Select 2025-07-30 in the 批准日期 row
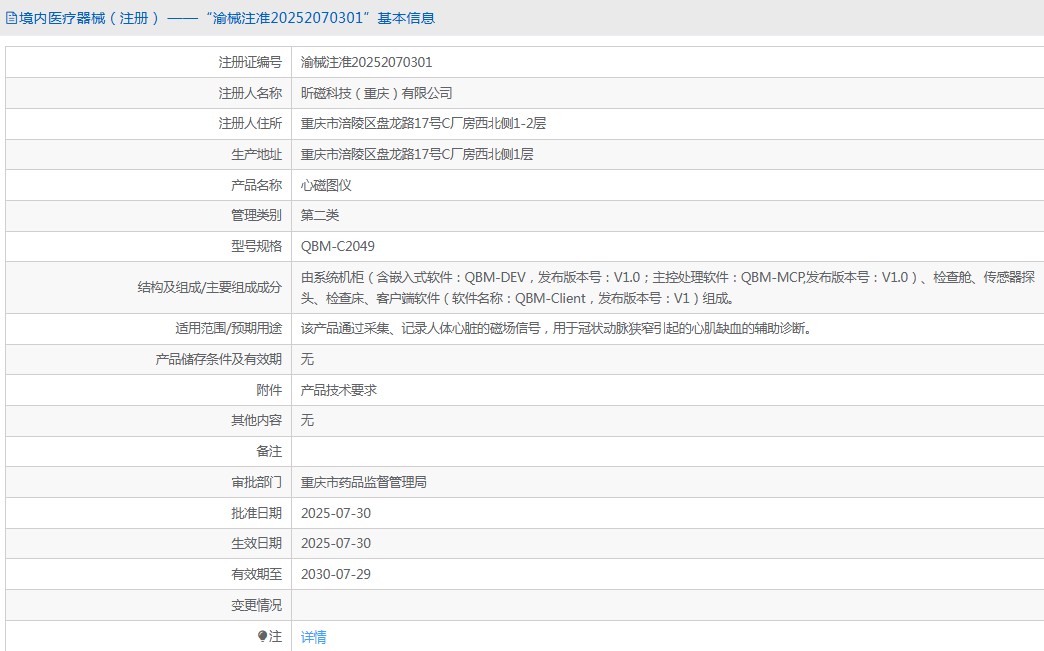Viewport: 1044px width, 651px height. pyautogui.click(x=336, y=513)
